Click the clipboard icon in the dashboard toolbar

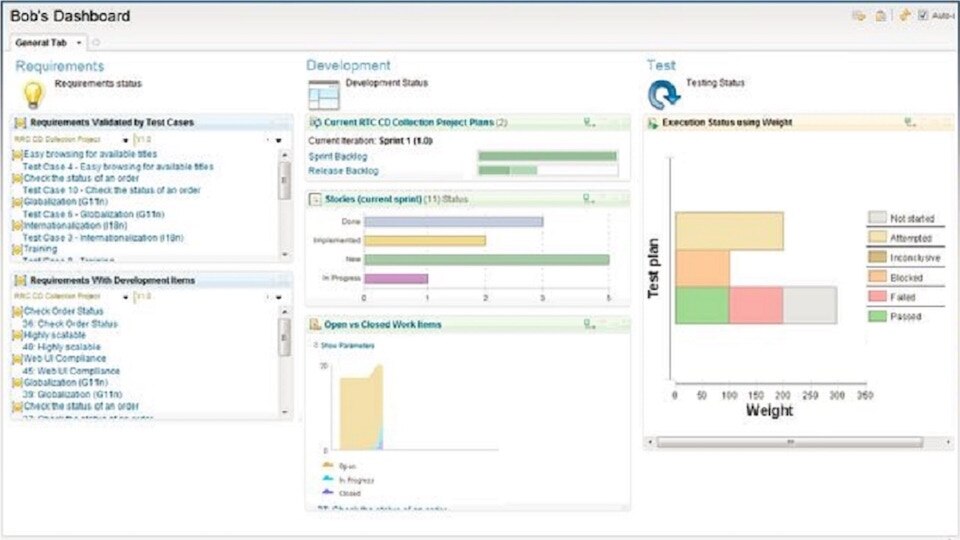[880, 16]
